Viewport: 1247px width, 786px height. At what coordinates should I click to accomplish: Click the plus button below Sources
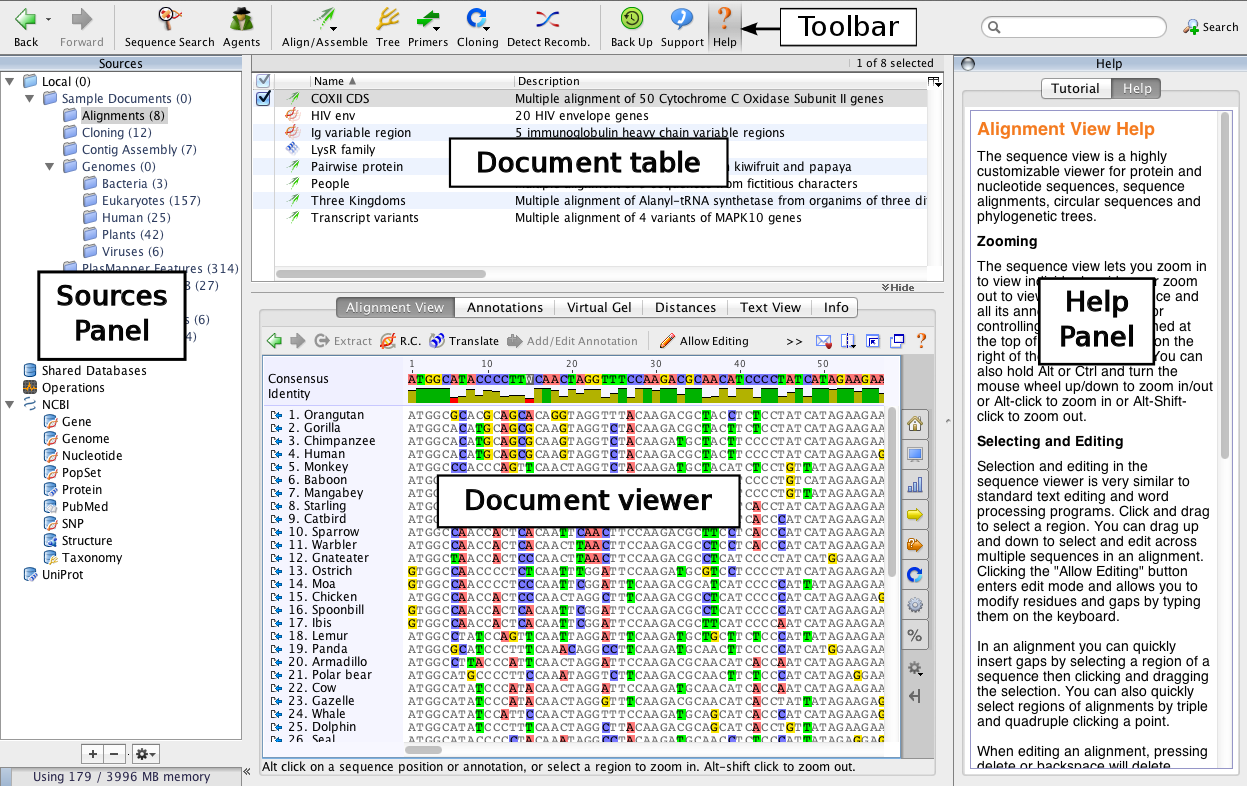point(92,754)
